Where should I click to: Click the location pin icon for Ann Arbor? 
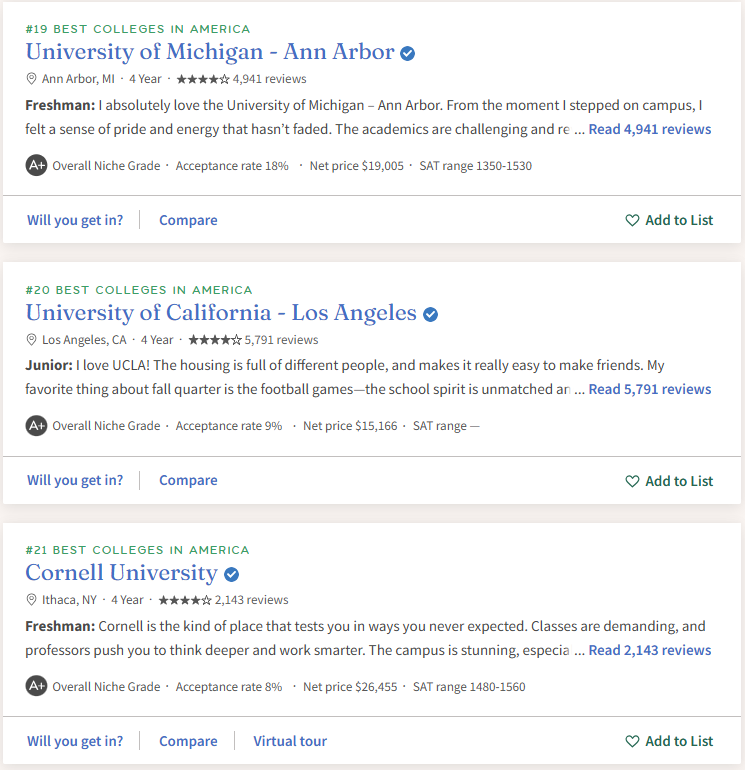click(x=31, y=79)
